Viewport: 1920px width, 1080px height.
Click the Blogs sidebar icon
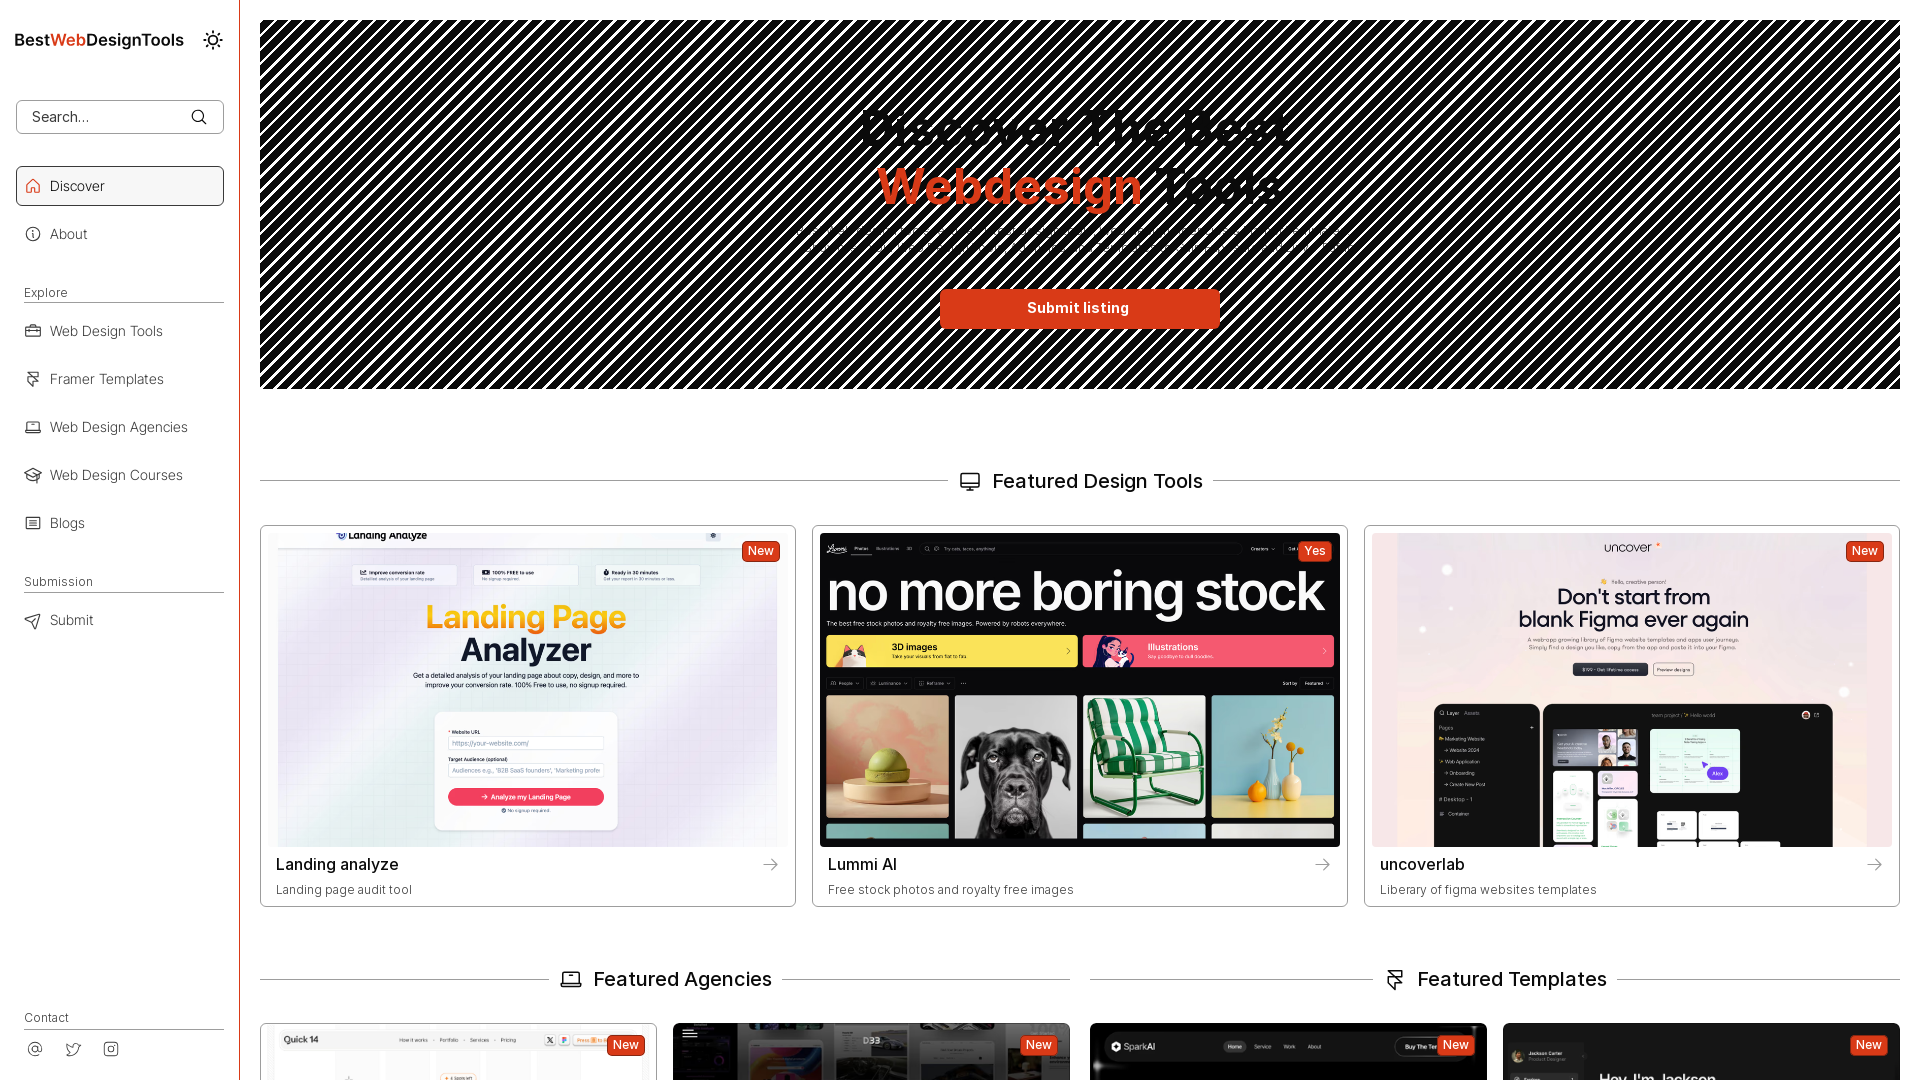pyautogui.click(x=32, y=522)
